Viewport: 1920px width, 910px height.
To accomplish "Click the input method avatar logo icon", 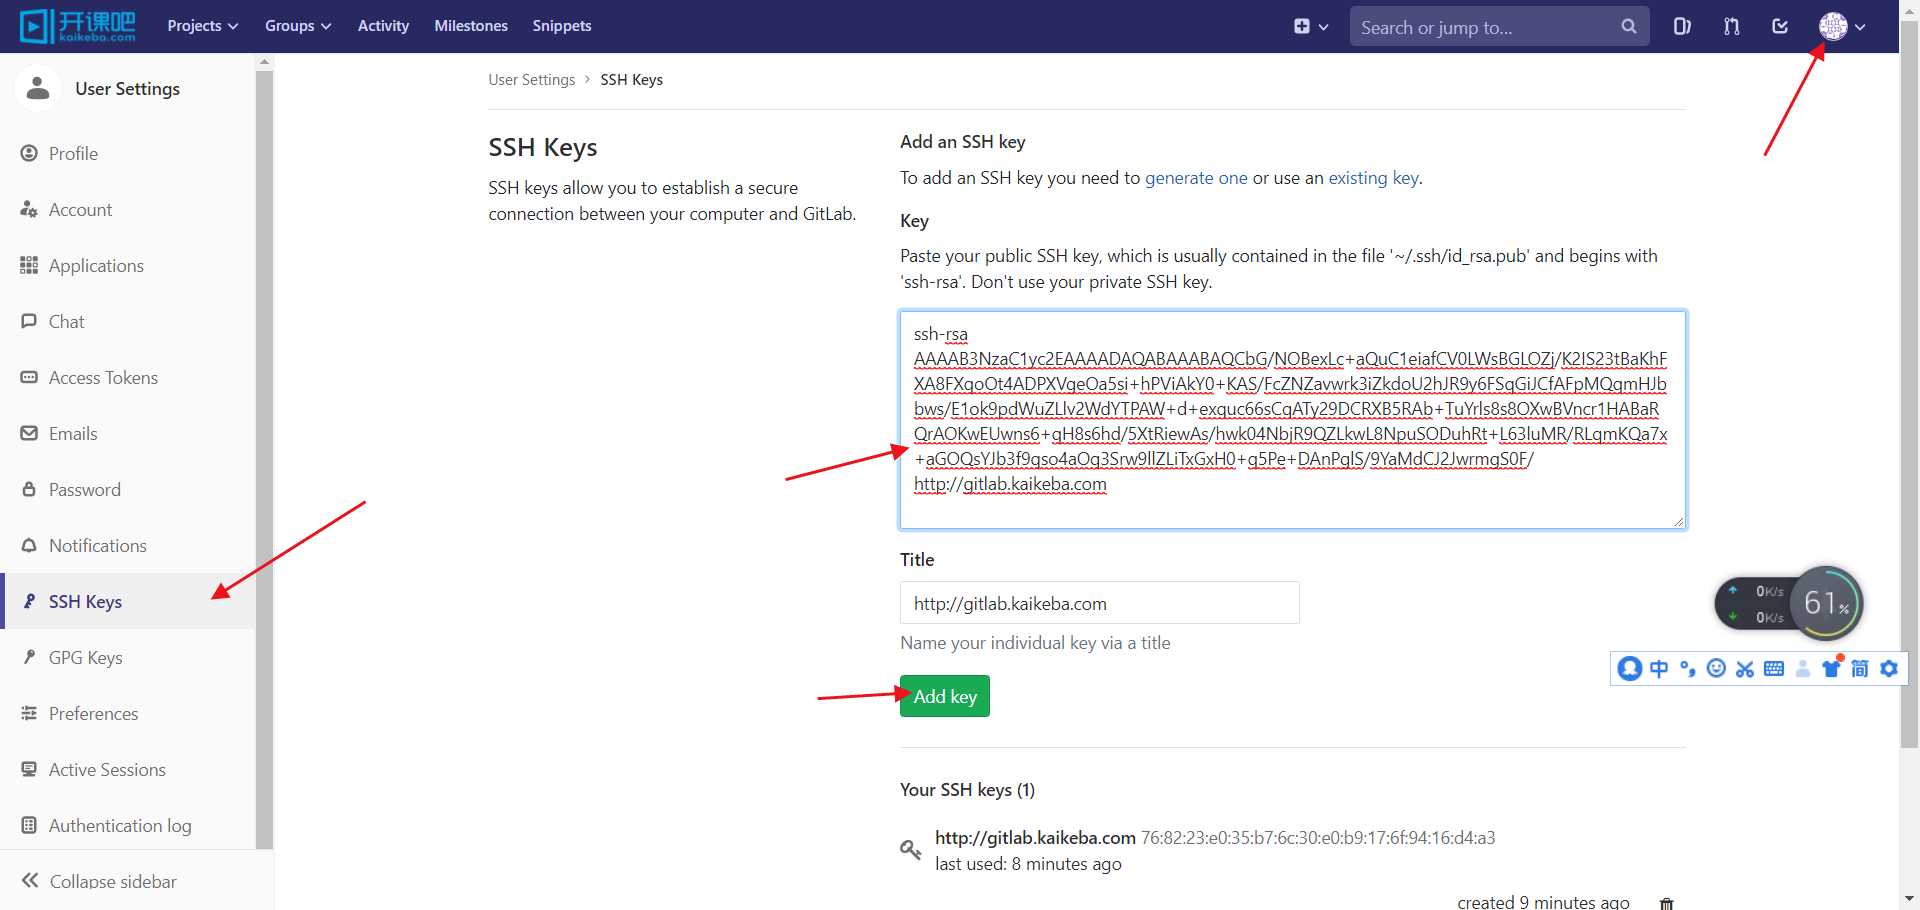I will point(1629,669).
